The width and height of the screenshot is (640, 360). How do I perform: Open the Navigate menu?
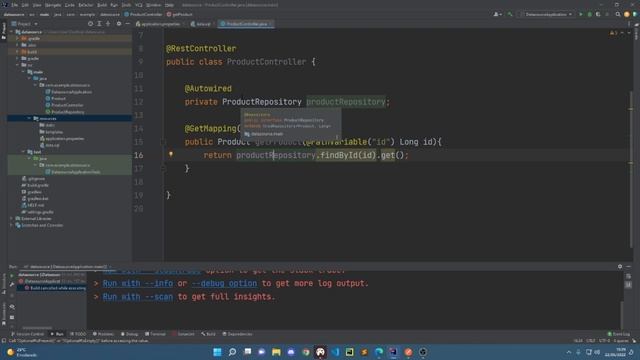pyautogui.click(x=53, y=5)
